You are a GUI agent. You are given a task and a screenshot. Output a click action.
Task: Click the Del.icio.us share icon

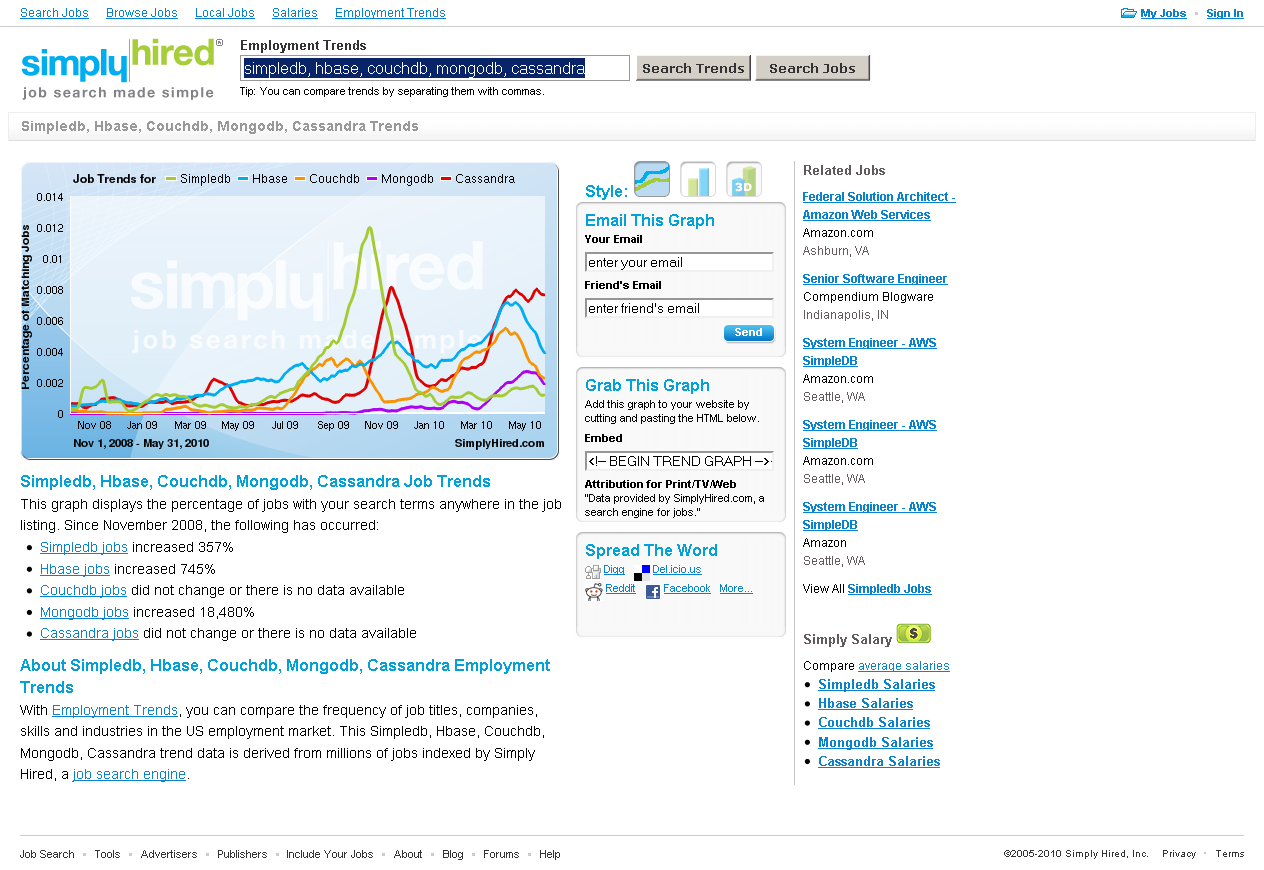click(642, 573)
